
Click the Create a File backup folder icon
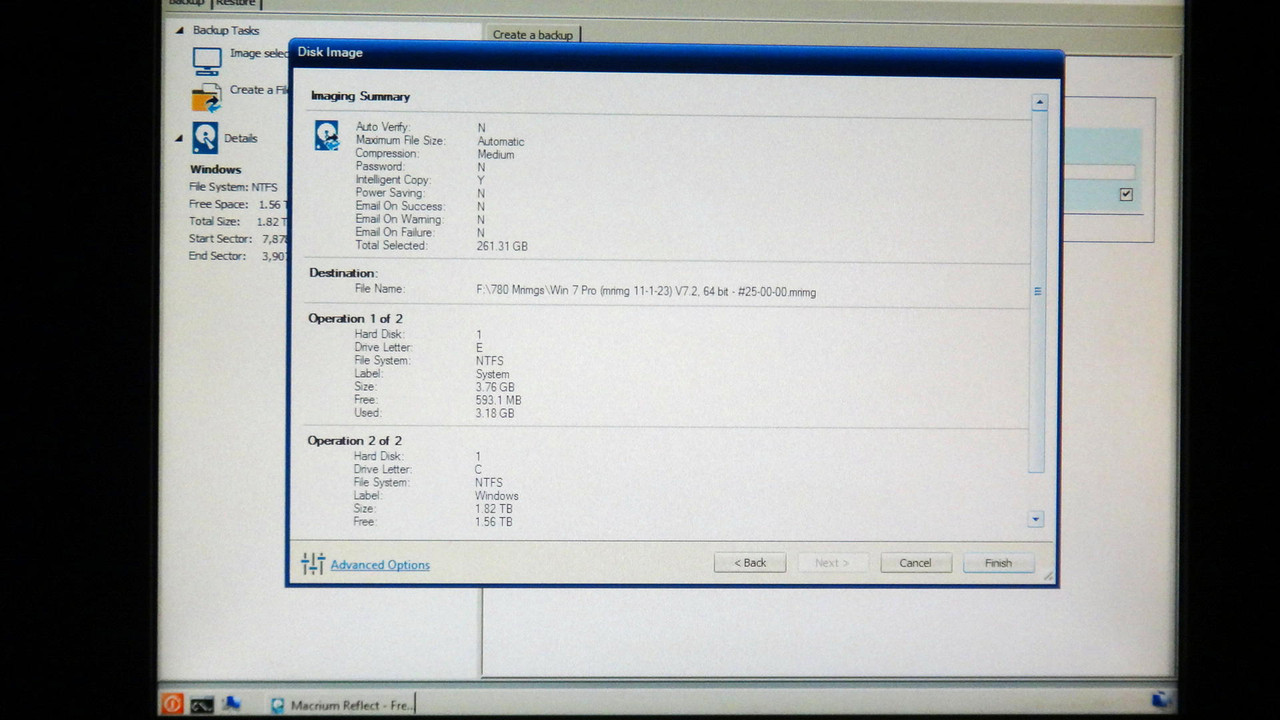206,97
